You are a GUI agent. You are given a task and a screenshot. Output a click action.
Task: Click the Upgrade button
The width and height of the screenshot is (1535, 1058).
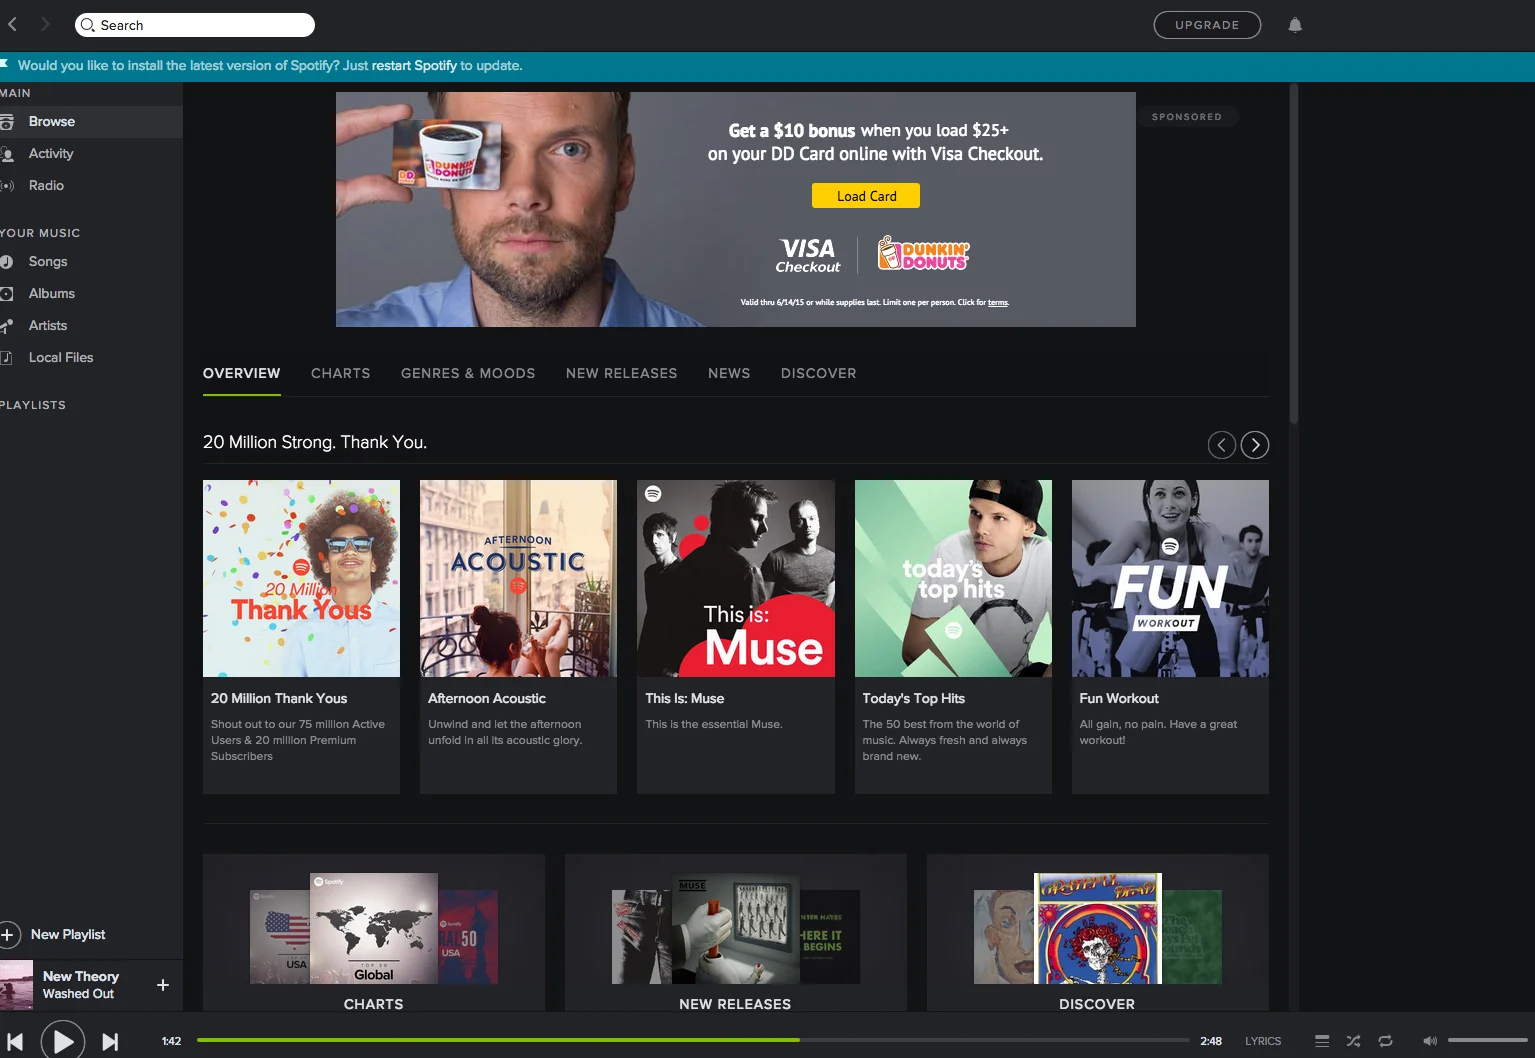click(x=1207, y=25)
